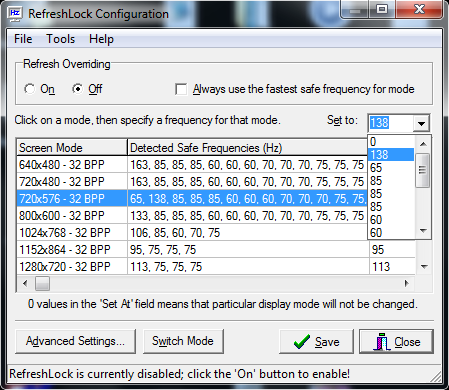Click the Set At value 113
The height and width of the screenshot is (390, 449).
(x=392, y=267)
